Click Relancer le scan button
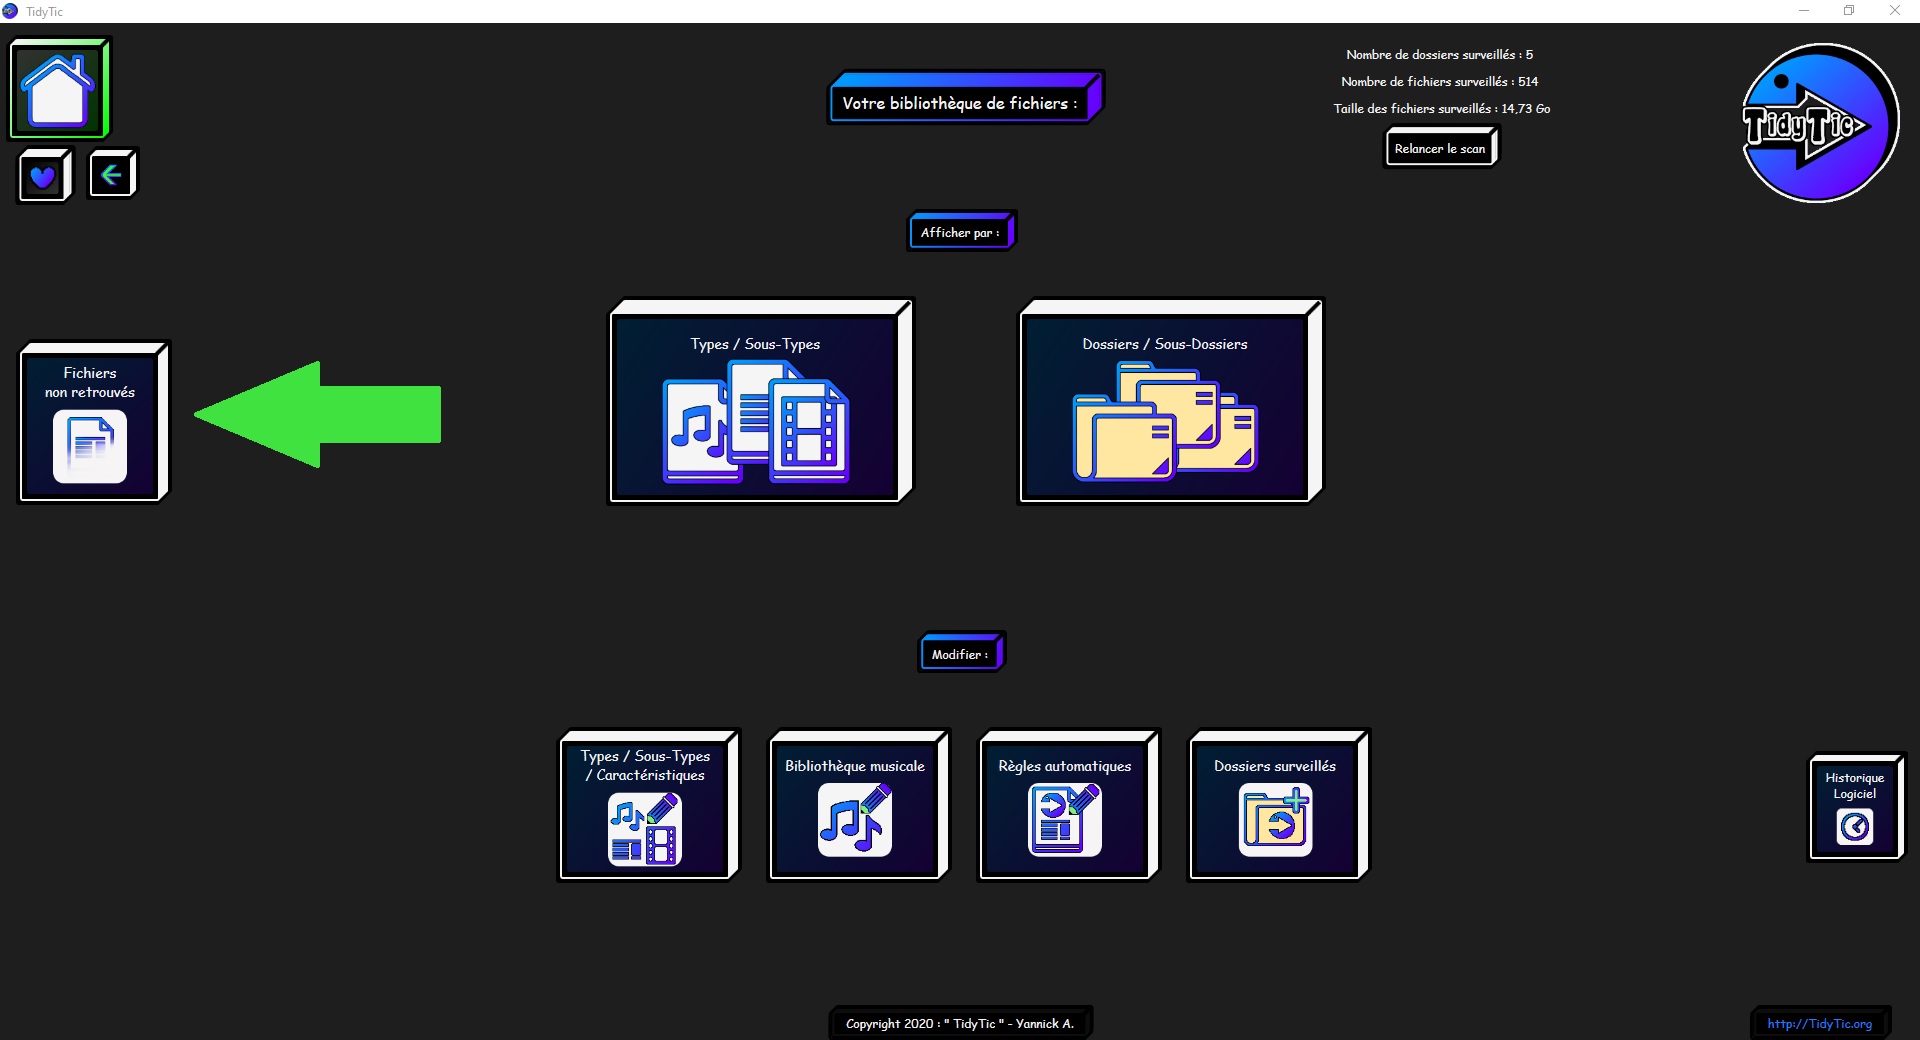This screenshot has height=1040, width=1920. click(1441, 148)
